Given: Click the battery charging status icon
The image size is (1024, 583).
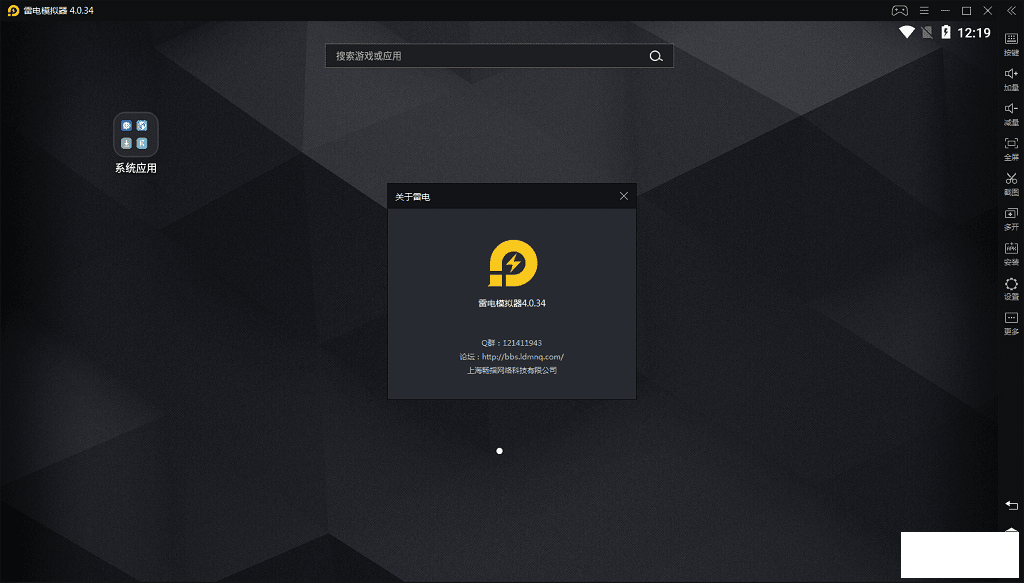Looking at the screenshot, I should 946,32.
